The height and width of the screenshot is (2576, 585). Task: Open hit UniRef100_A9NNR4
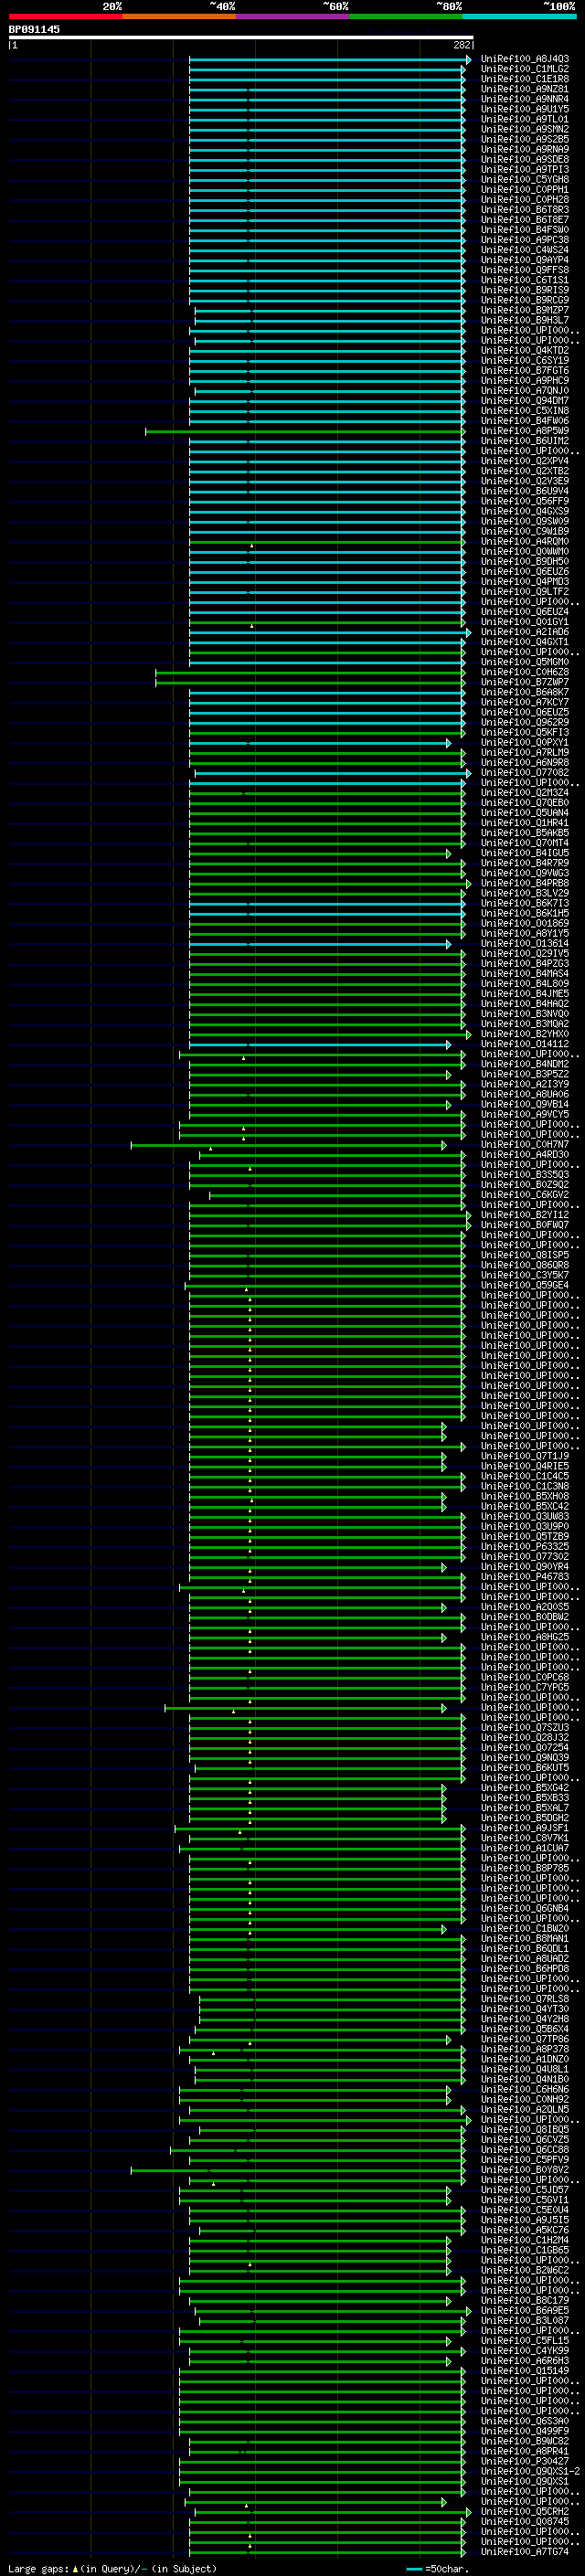point(525,99)
